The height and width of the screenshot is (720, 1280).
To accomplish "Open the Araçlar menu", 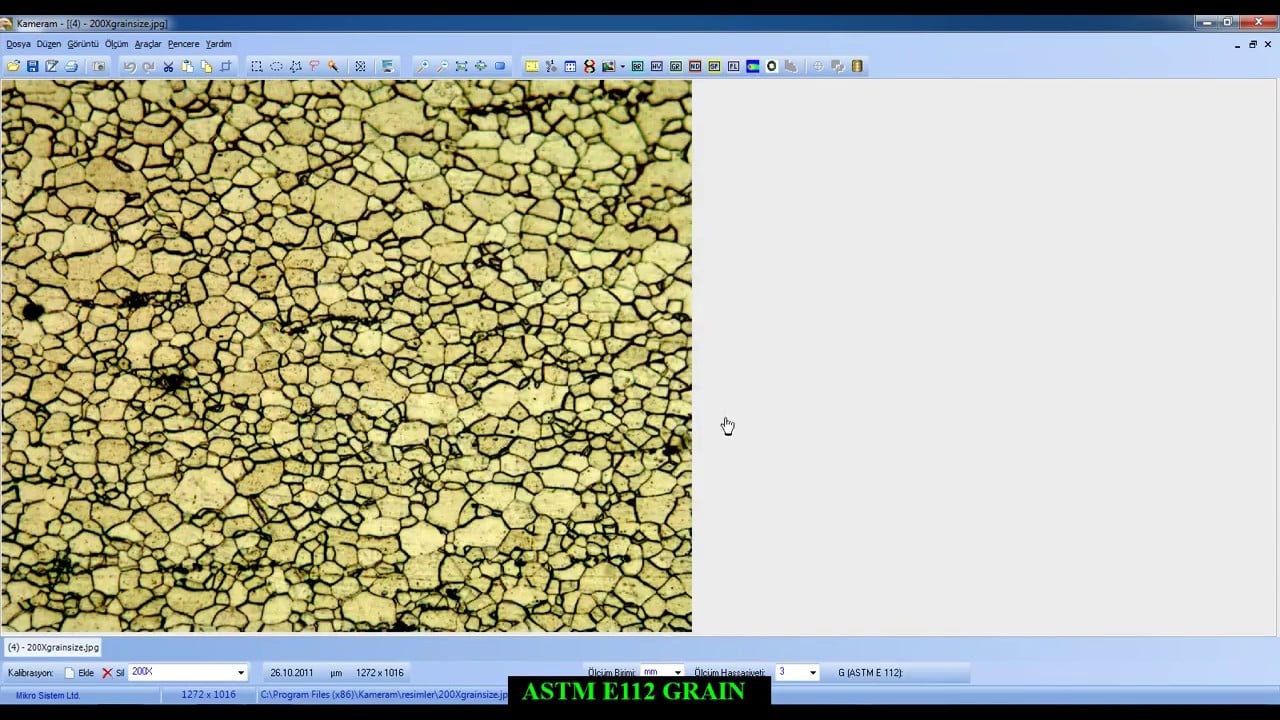I will click(x=148, y=44).
